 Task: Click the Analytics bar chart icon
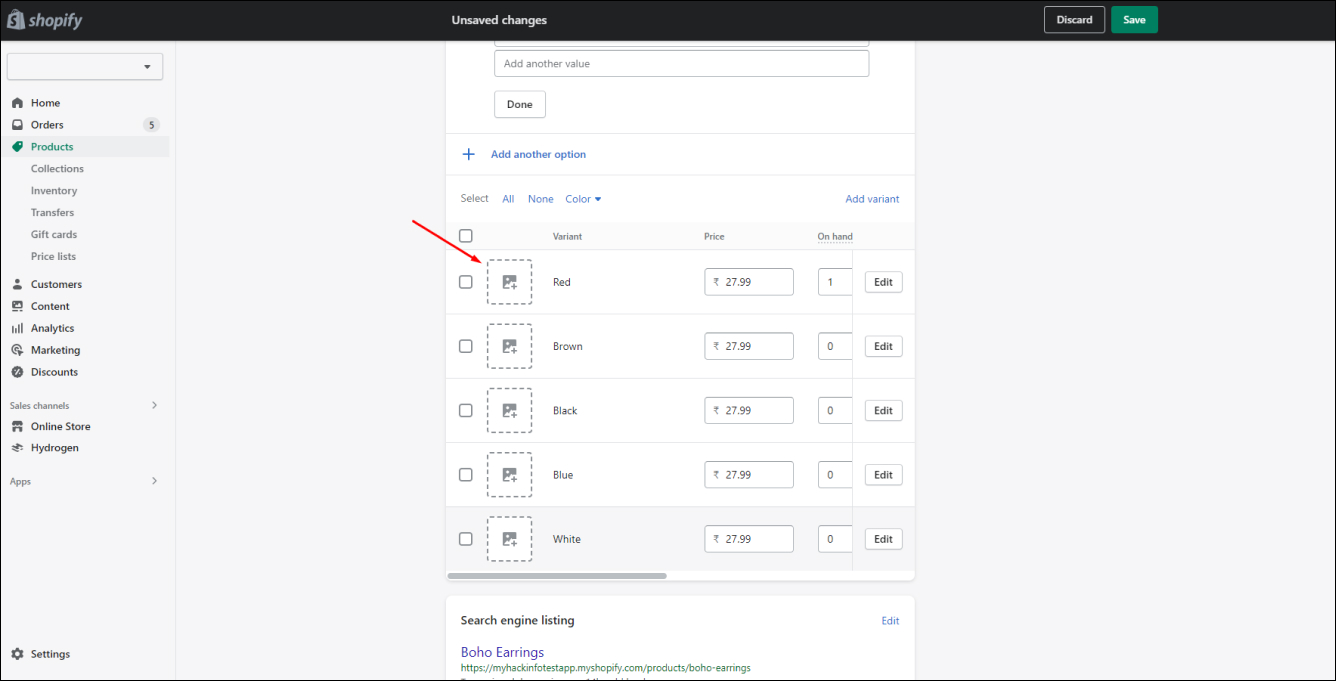(17, 328)
